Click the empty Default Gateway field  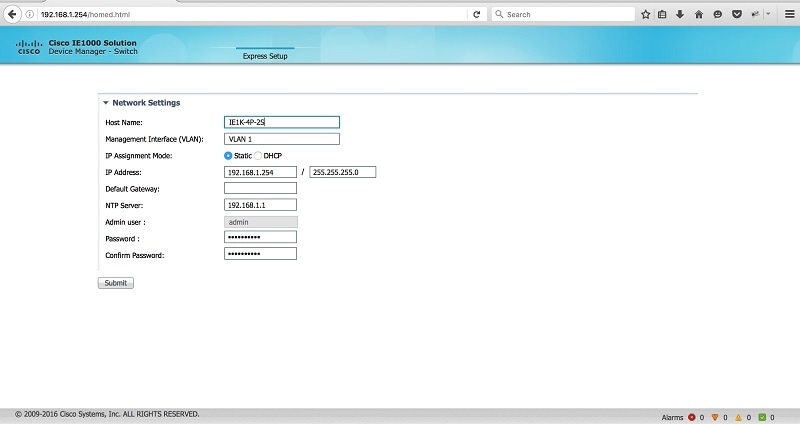(260, 188)
